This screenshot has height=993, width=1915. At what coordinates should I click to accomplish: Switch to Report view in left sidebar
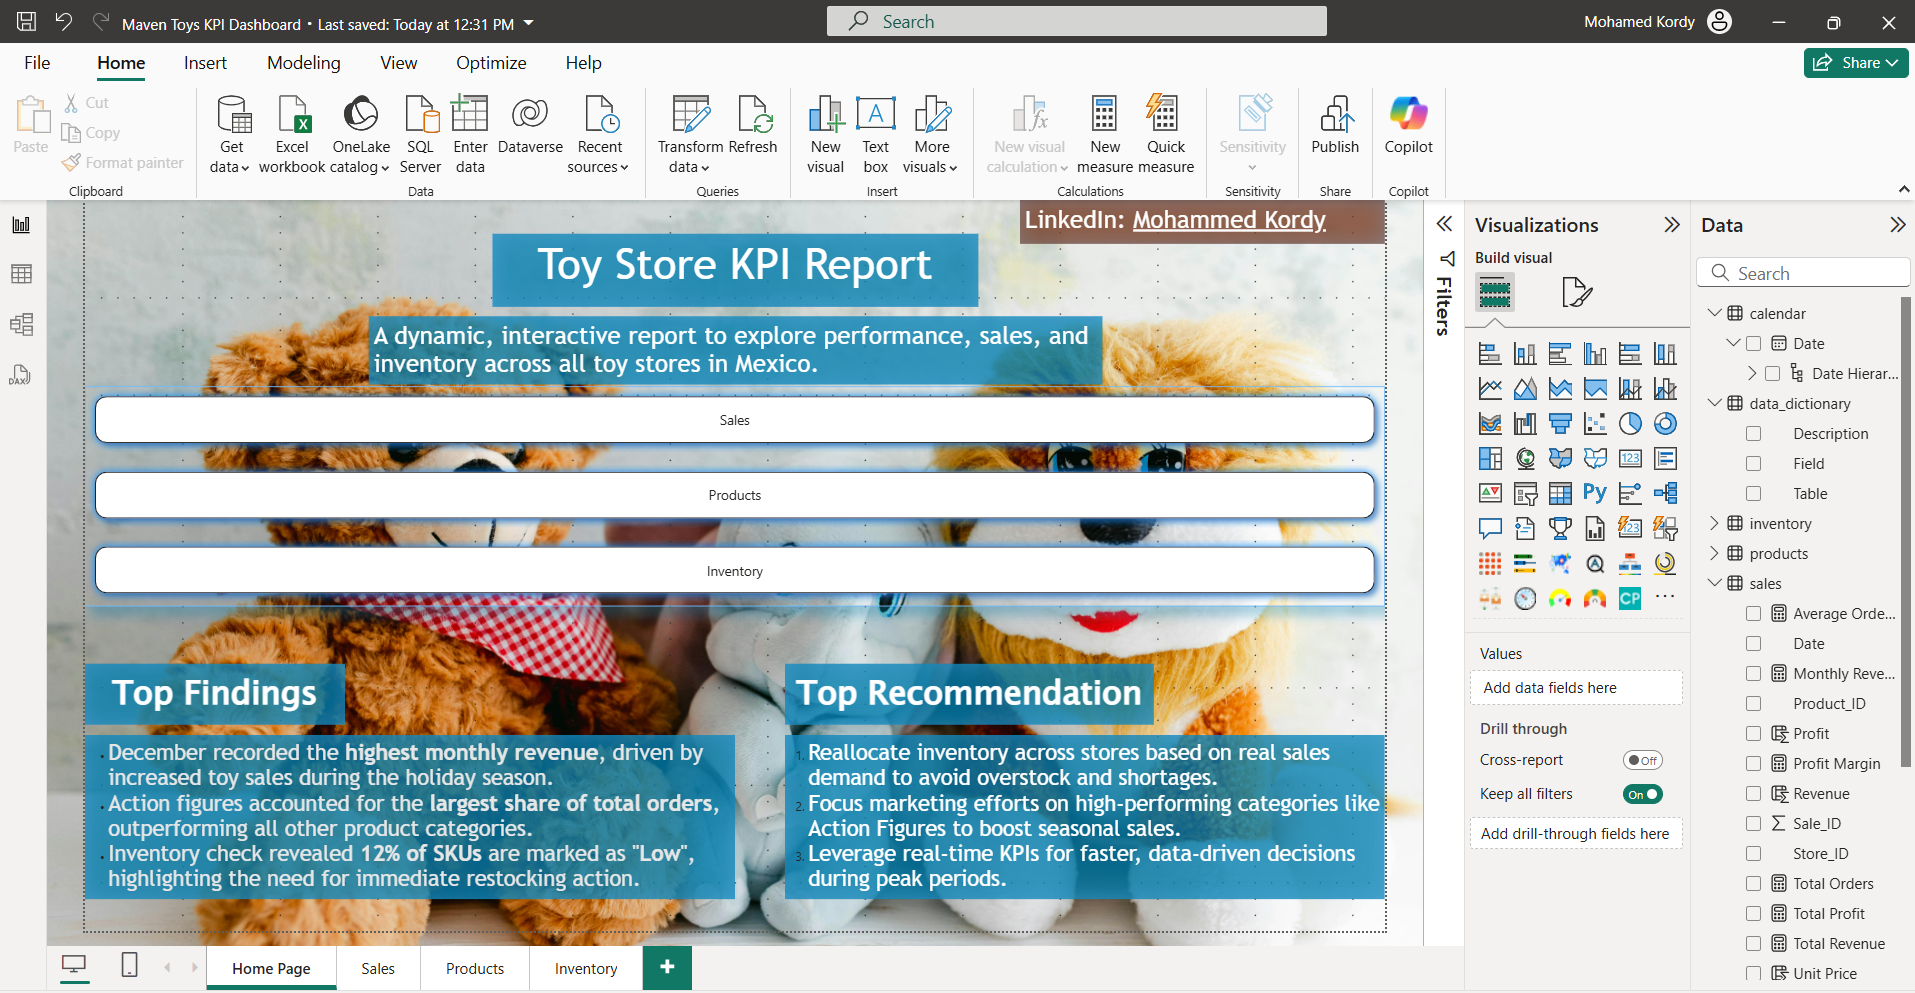(x=21, y=225)
